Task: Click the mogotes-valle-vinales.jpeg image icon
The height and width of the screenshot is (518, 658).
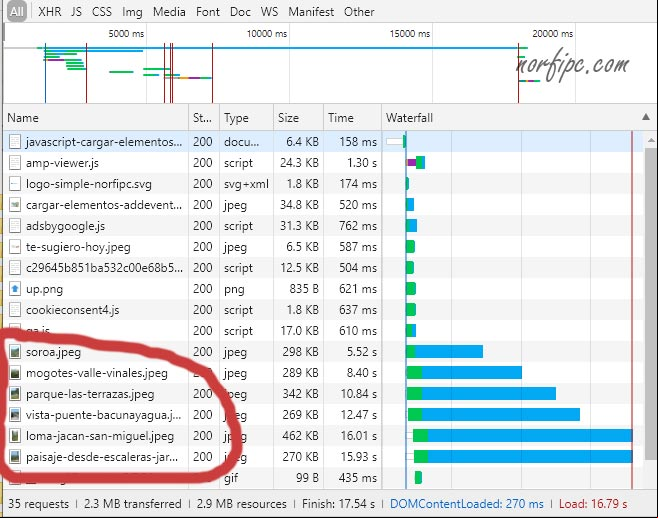Action: click(x=15, y=373)
